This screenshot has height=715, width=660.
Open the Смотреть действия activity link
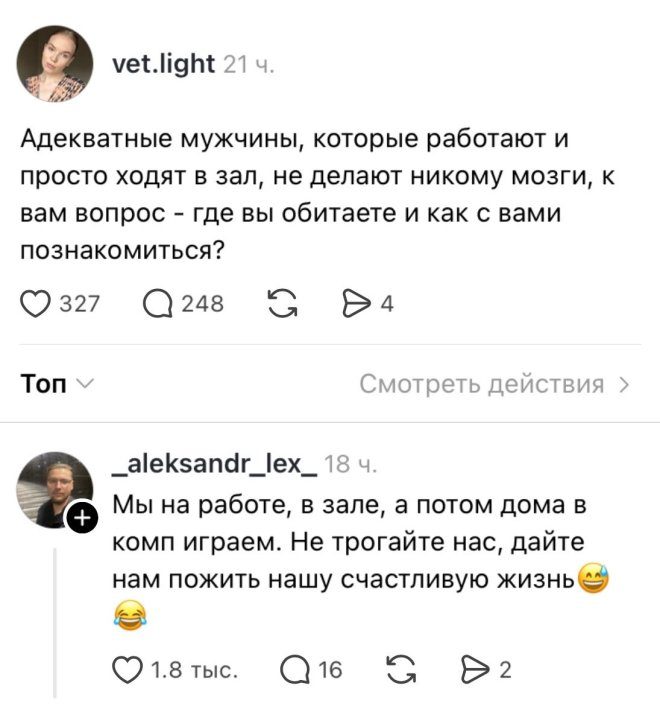pos(482,384)
